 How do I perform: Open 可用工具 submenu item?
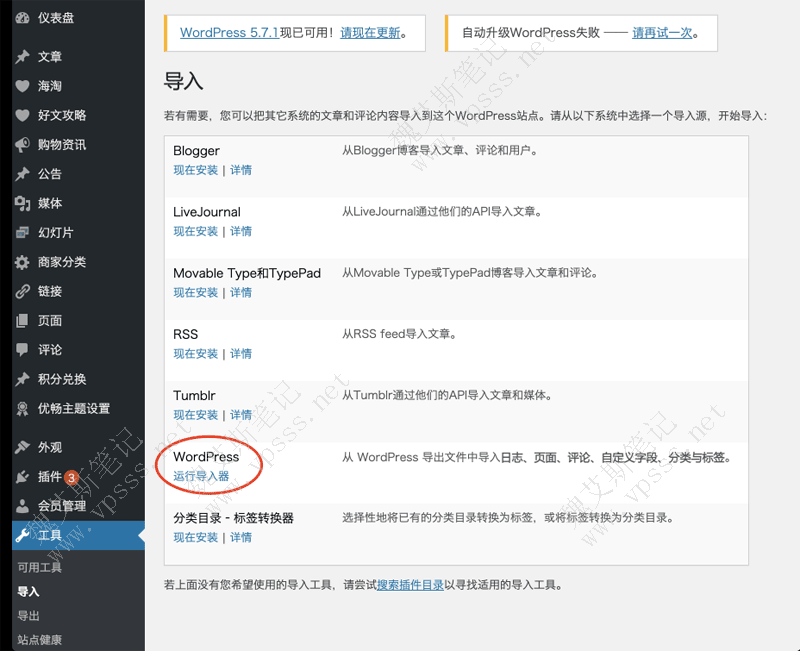[x=39, y=567]
